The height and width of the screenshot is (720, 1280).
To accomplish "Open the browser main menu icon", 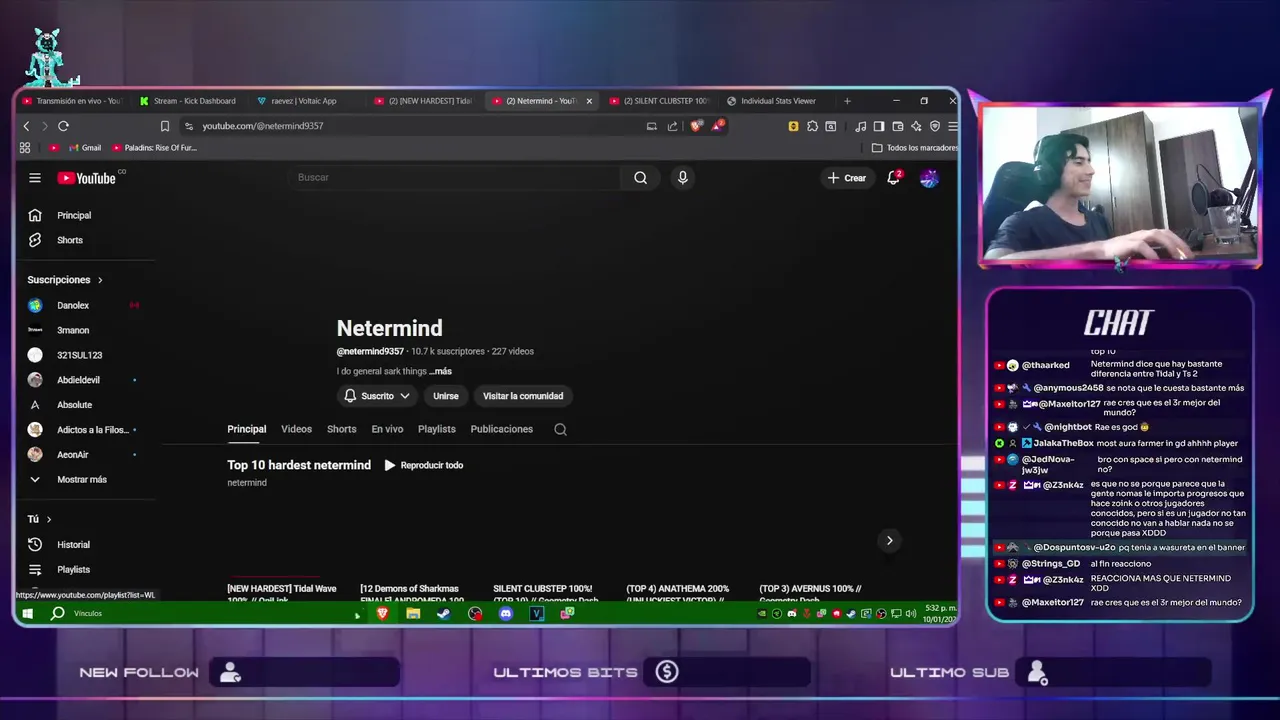I will [953, 126].
